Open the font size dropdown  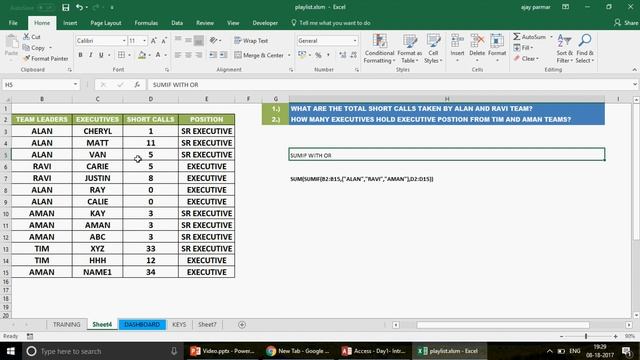144,41
